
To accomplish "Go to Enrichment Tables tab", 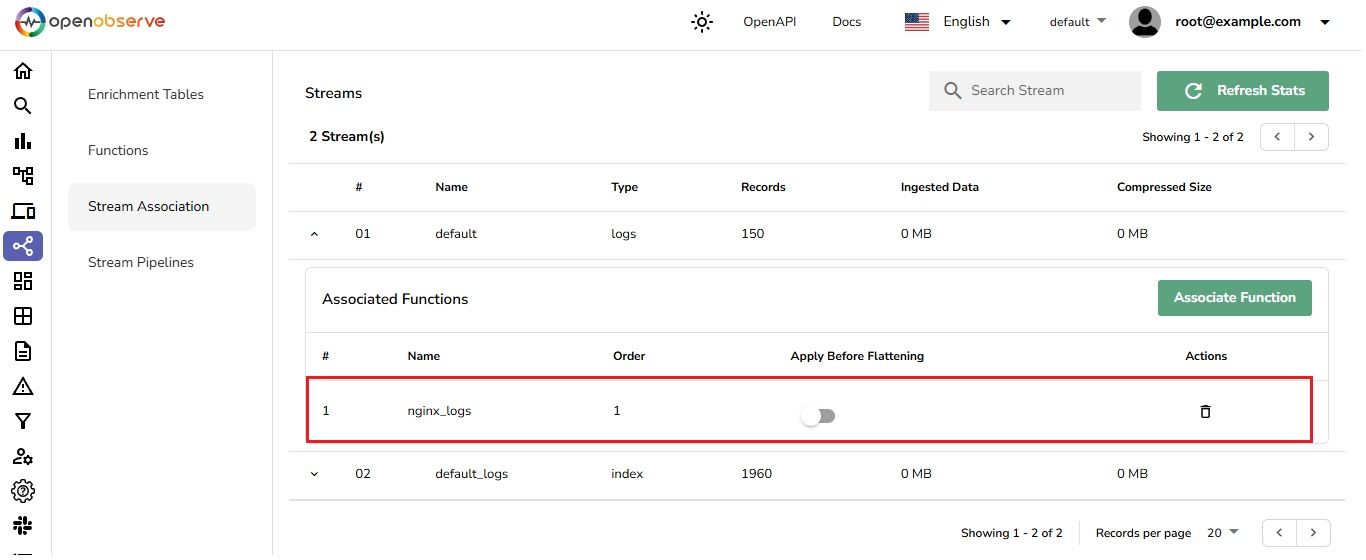I will point(146,94).
